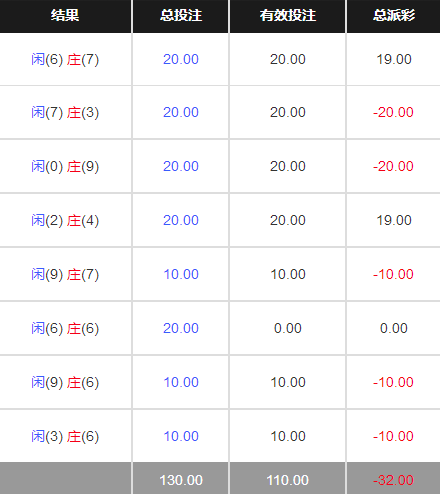Open the blue 10.00 bet for 闲(9) 庄(7)
The height and width of the screenshot is (494, 440).
point(181,274)
